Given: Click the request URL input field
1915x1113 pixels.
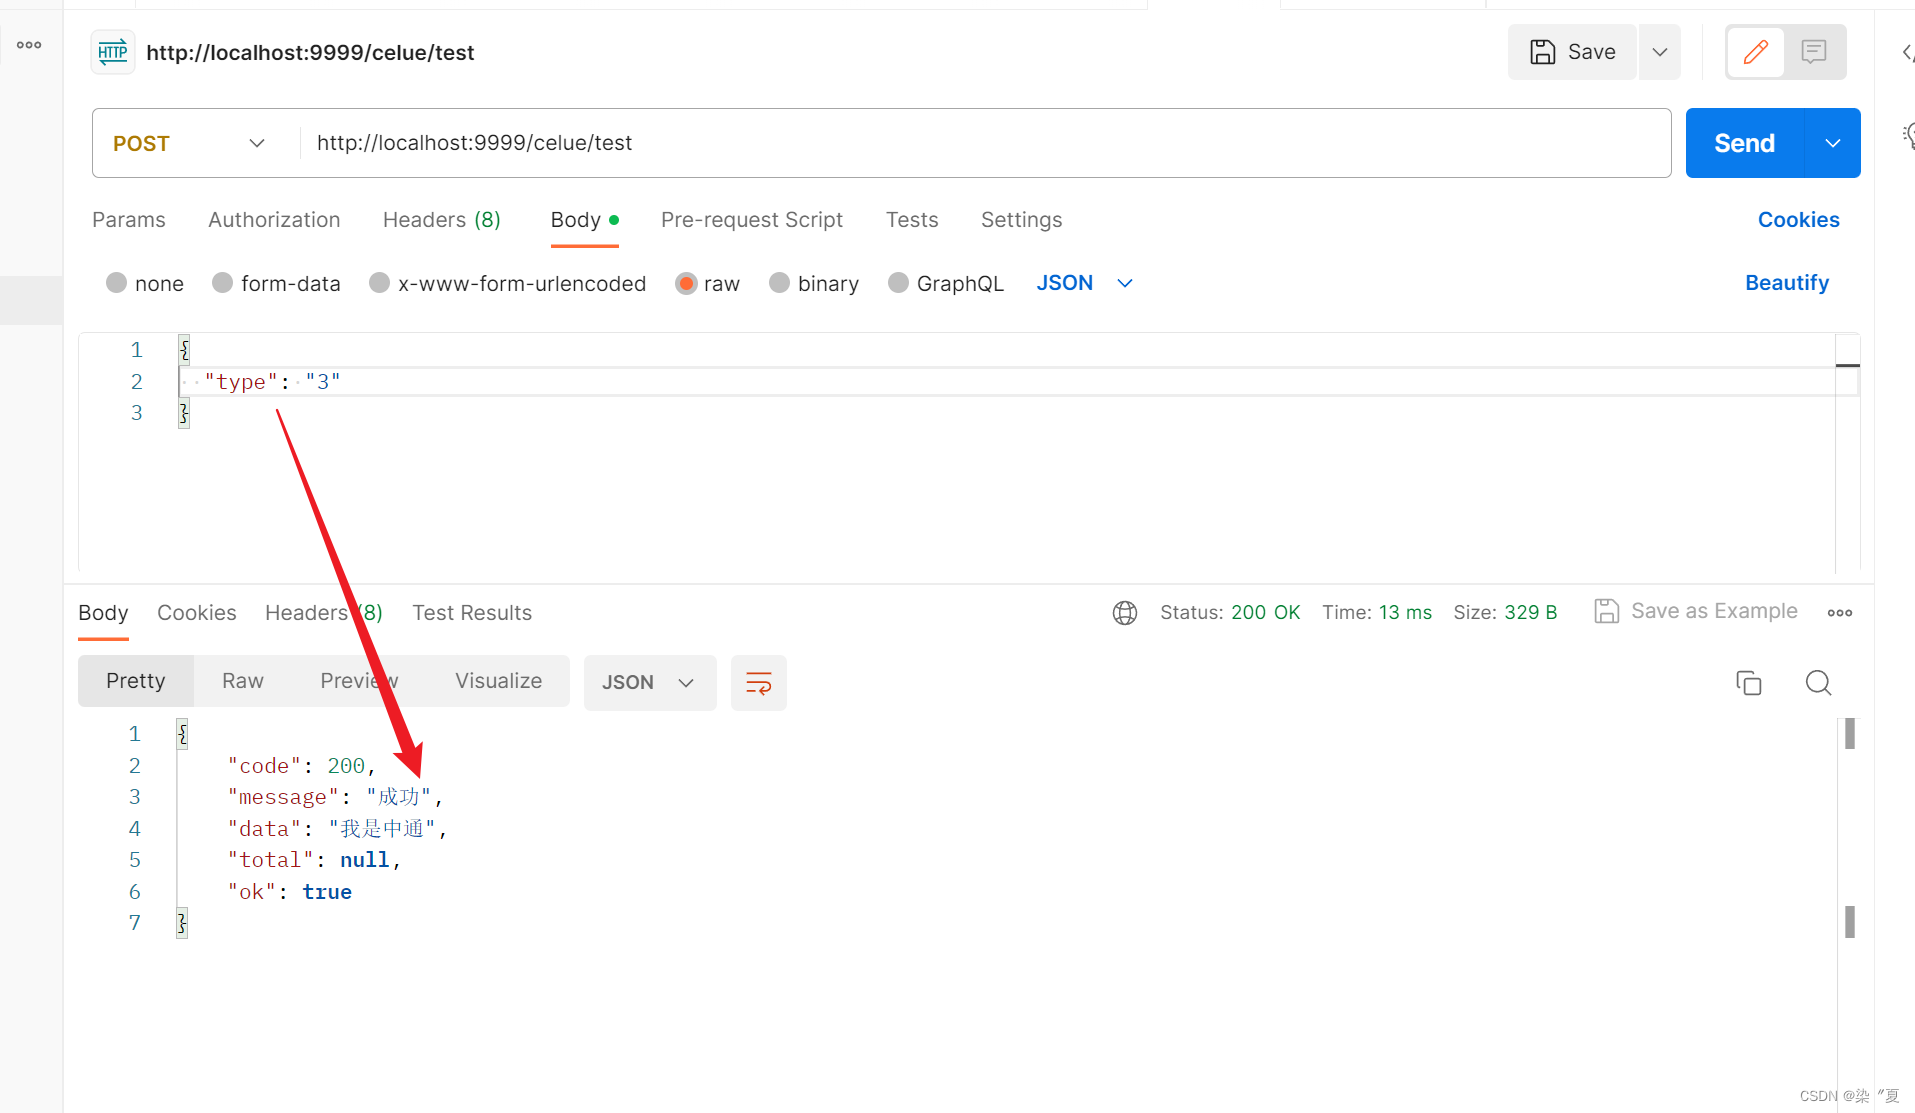Looking at the screenshot, I should [x=985, y=143].
